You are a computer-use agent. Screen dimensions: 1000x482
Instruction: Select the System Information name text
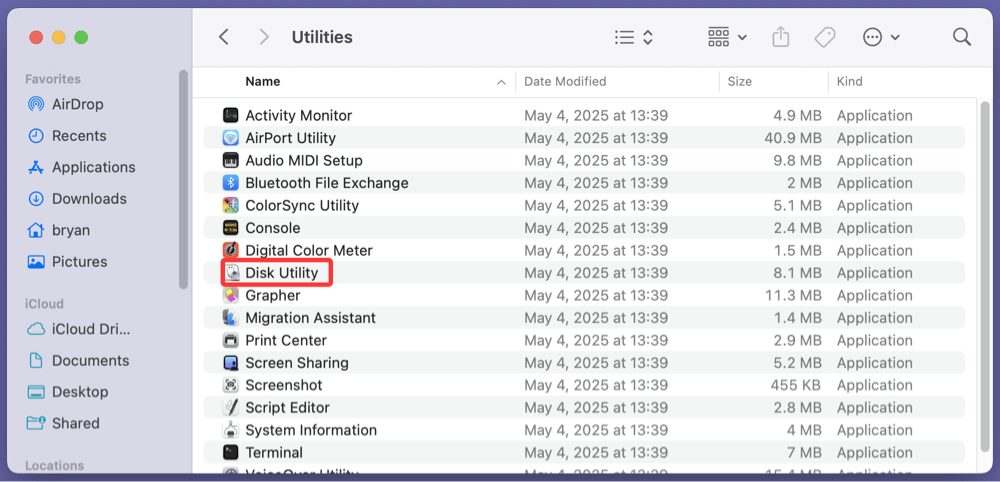(311, 430)
